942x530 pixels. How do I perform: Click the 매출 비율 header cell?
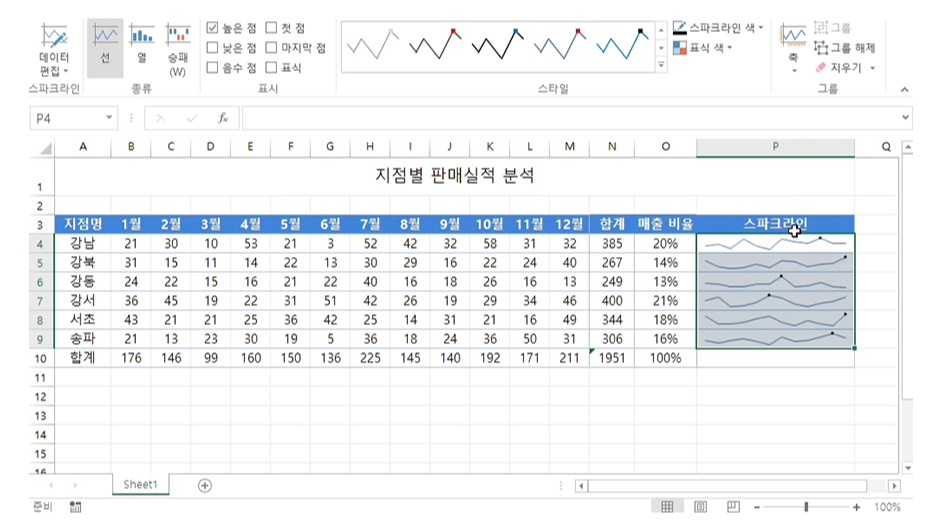pos(665,224)
